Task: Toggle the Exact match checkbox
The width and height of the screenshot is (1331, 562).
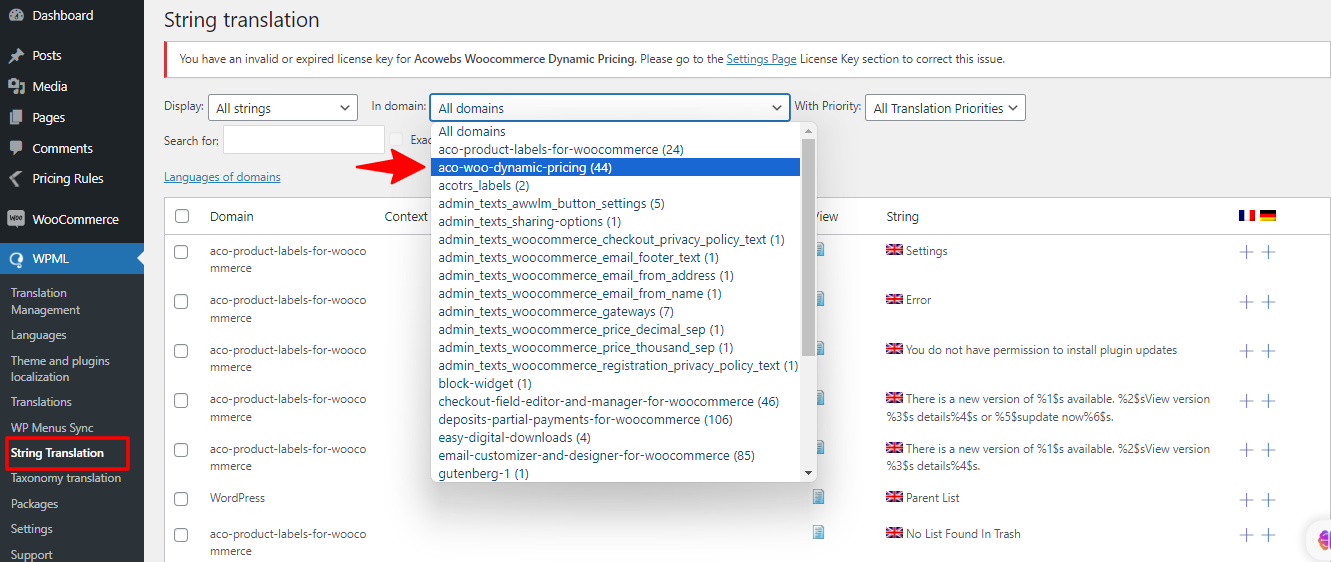Action: (397, 140)
